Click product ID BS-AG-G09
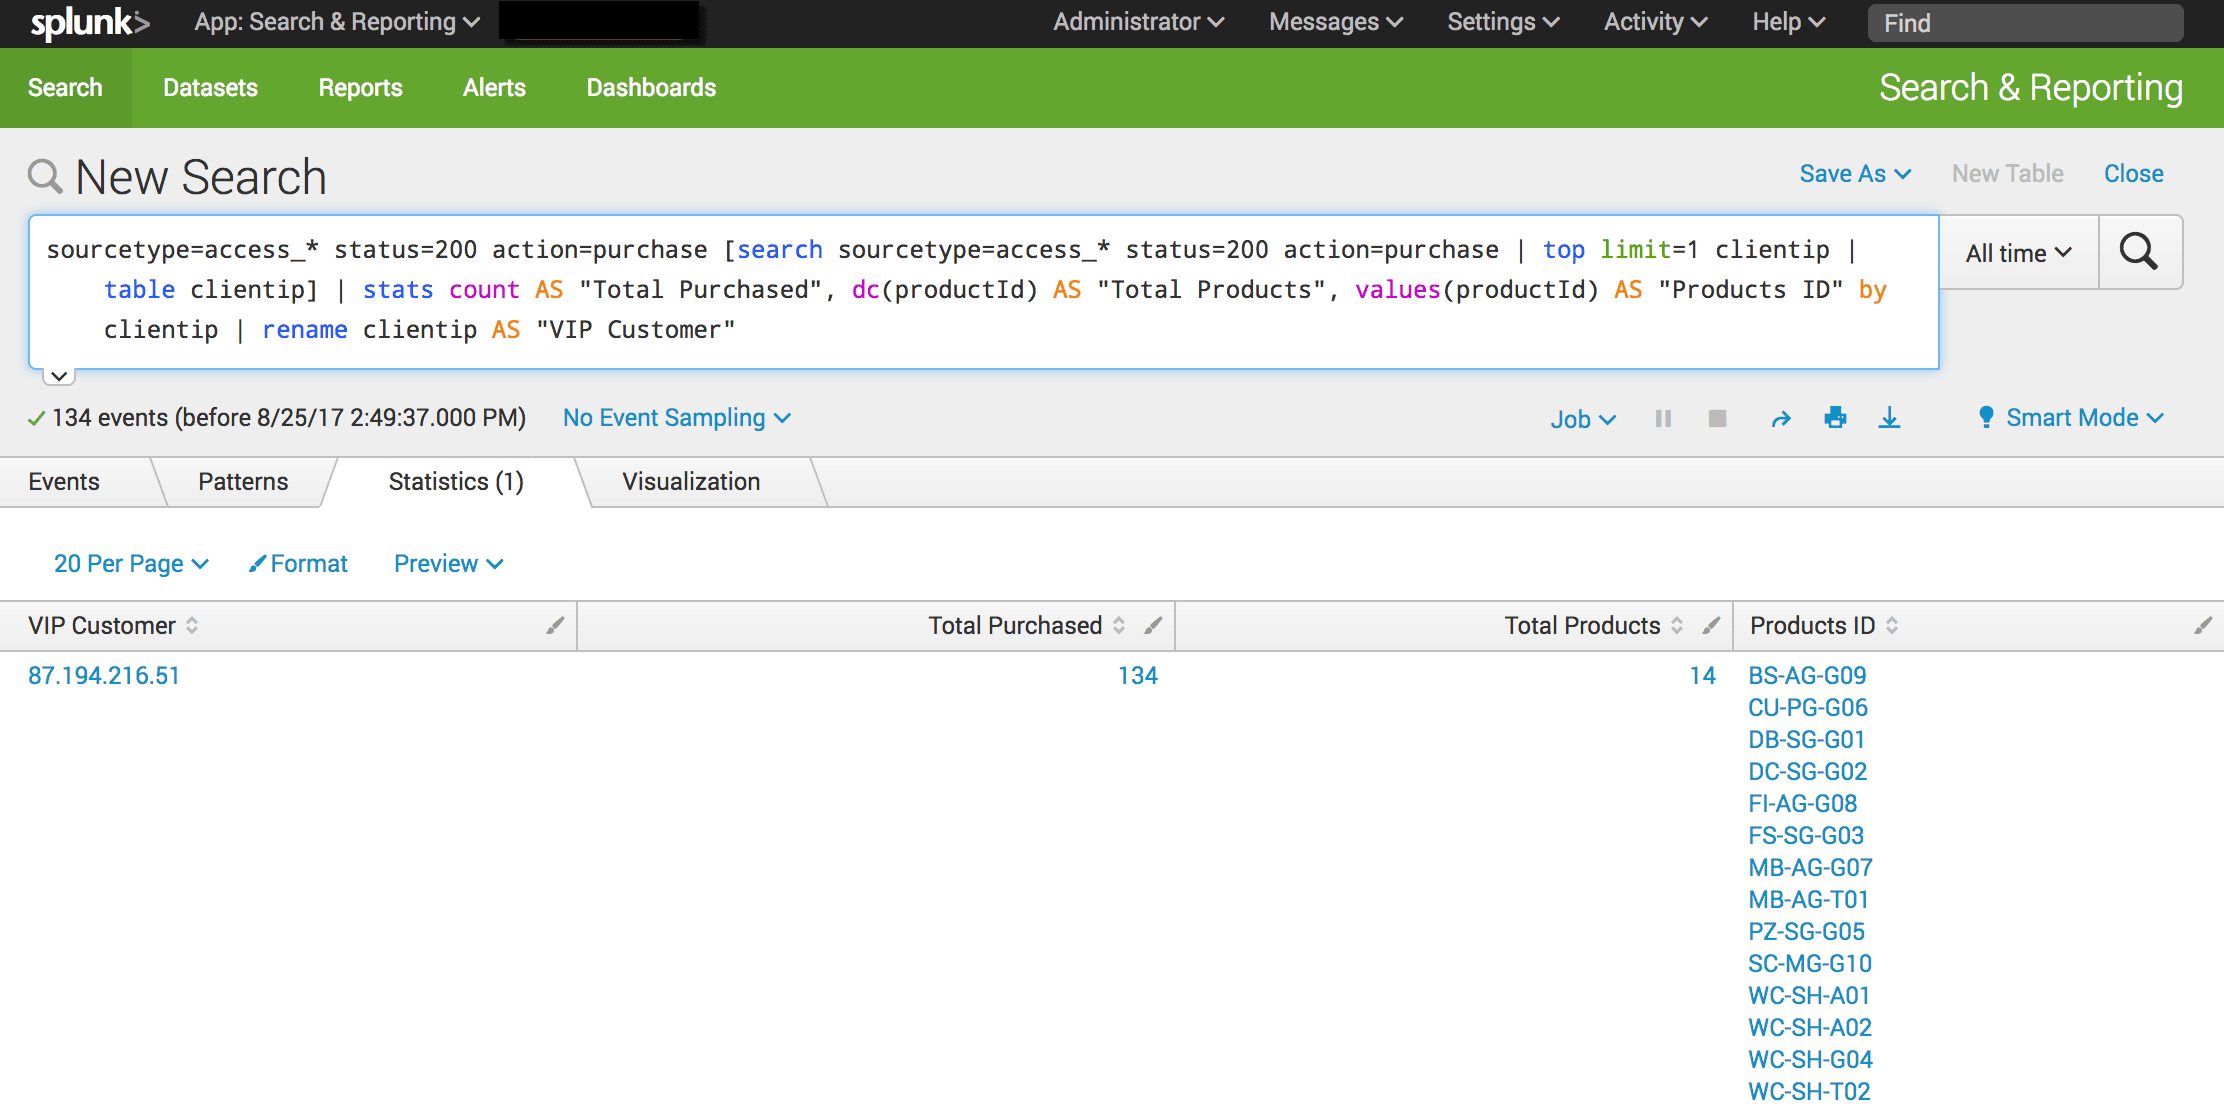Screen dimensions: 2224x1116 point(1807,676)
